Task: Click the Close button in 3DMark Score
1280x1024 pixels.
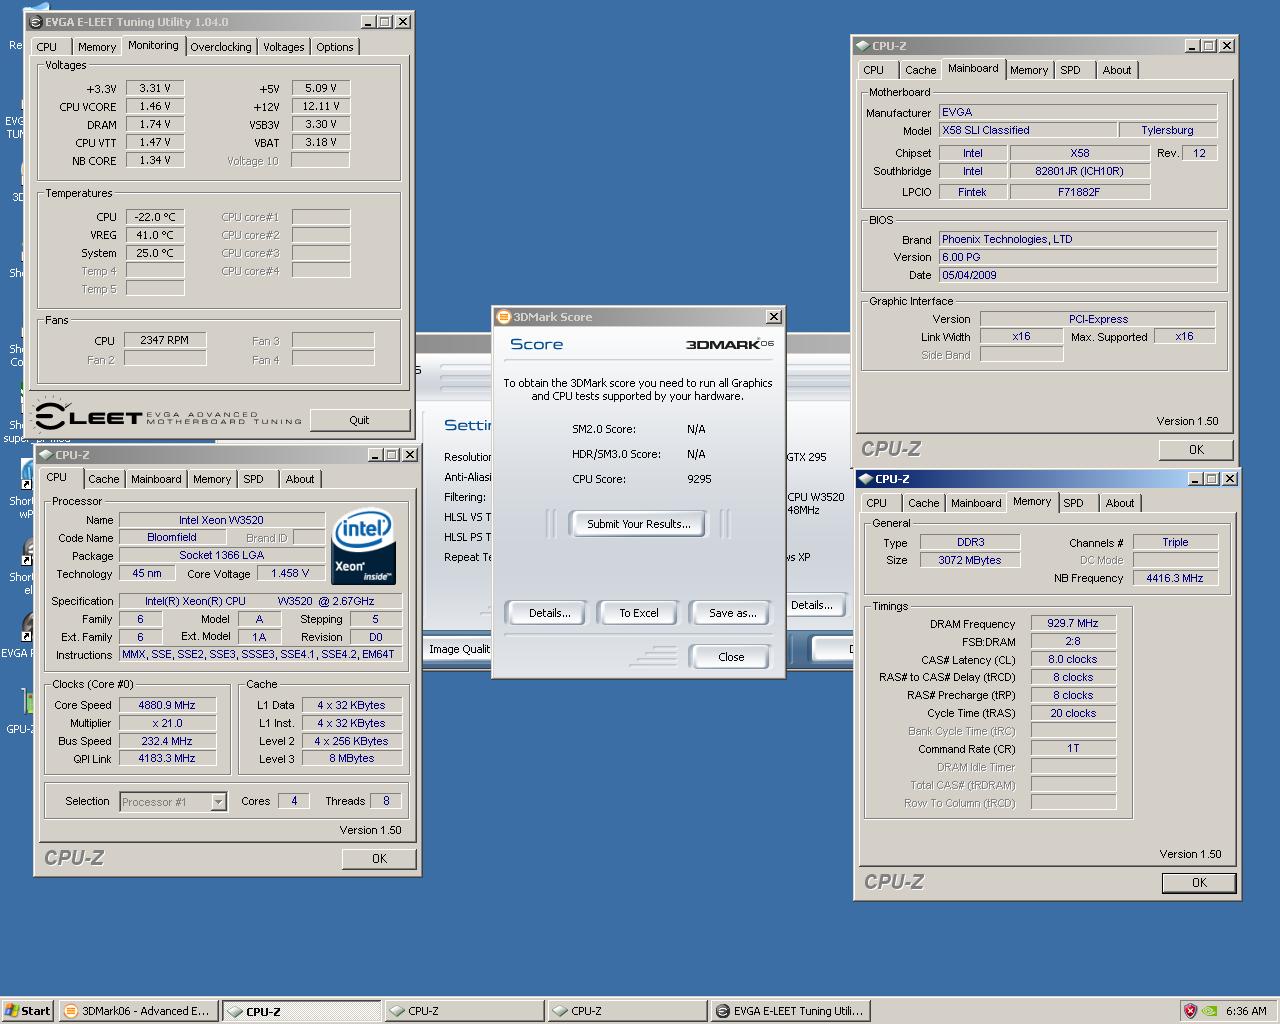Action: point(731,657)
